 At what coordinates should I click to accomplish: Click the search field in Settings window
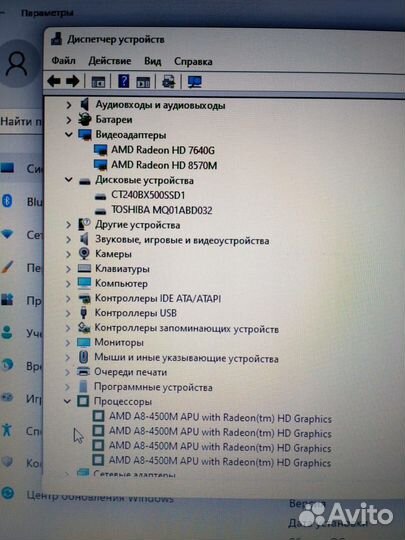click(21, 122)
